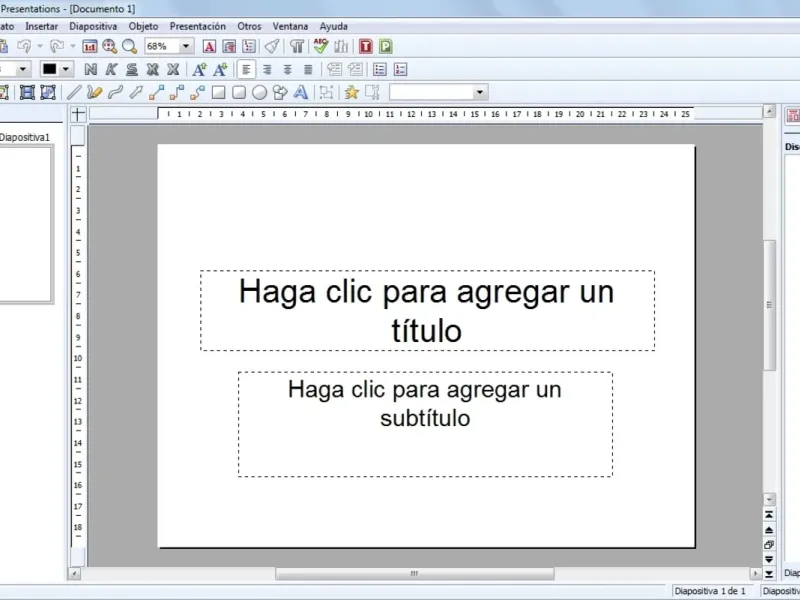Toggle bold (N) formatting
800x600 pixels.
pos(91,69)
